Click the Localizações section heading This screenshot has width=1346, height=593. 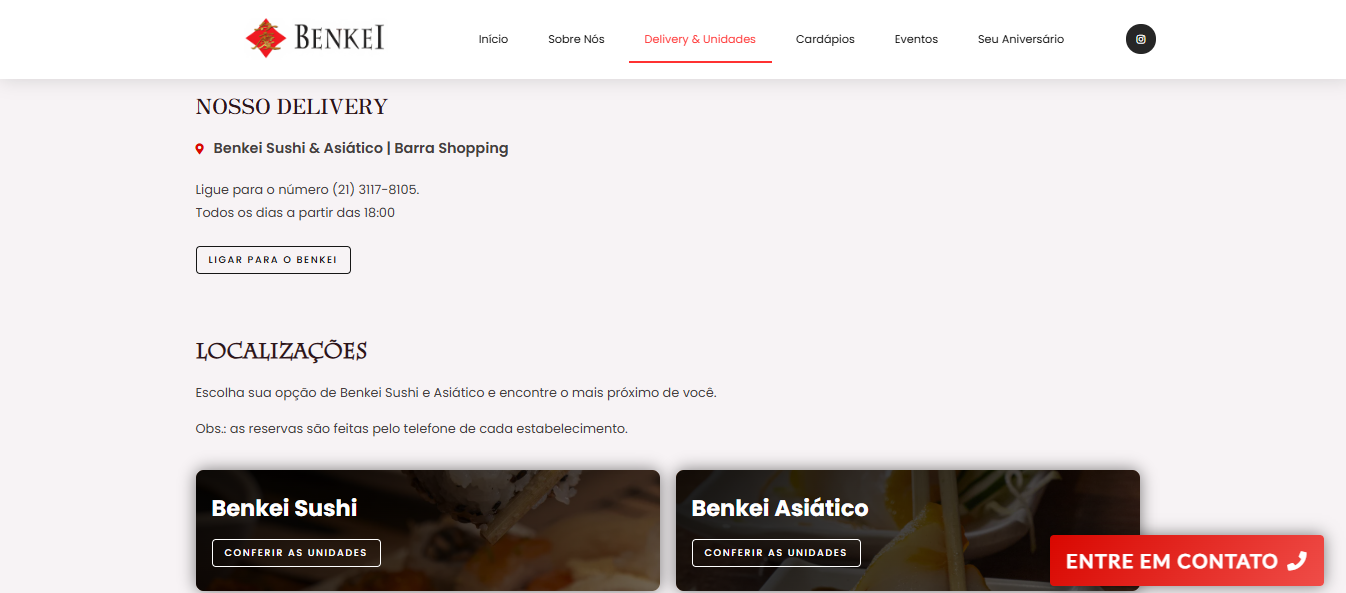tap(282, 351)
